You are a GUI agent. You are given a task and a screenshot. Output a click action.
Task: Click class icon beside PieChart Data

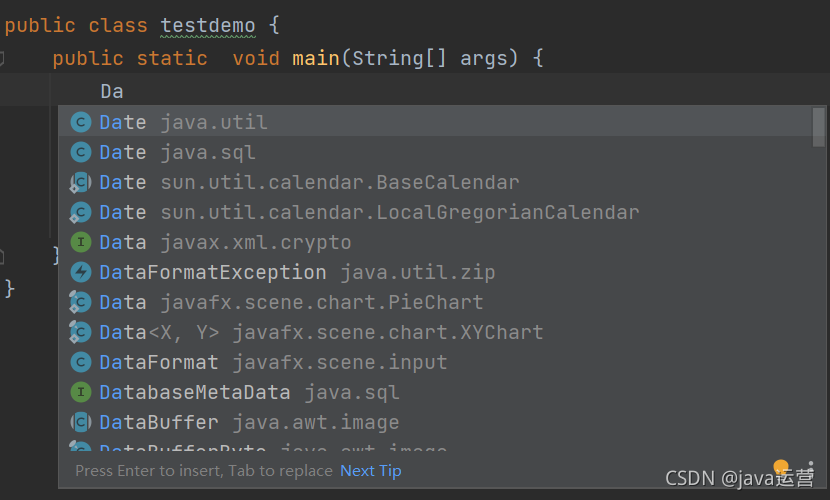click(81, 303)
